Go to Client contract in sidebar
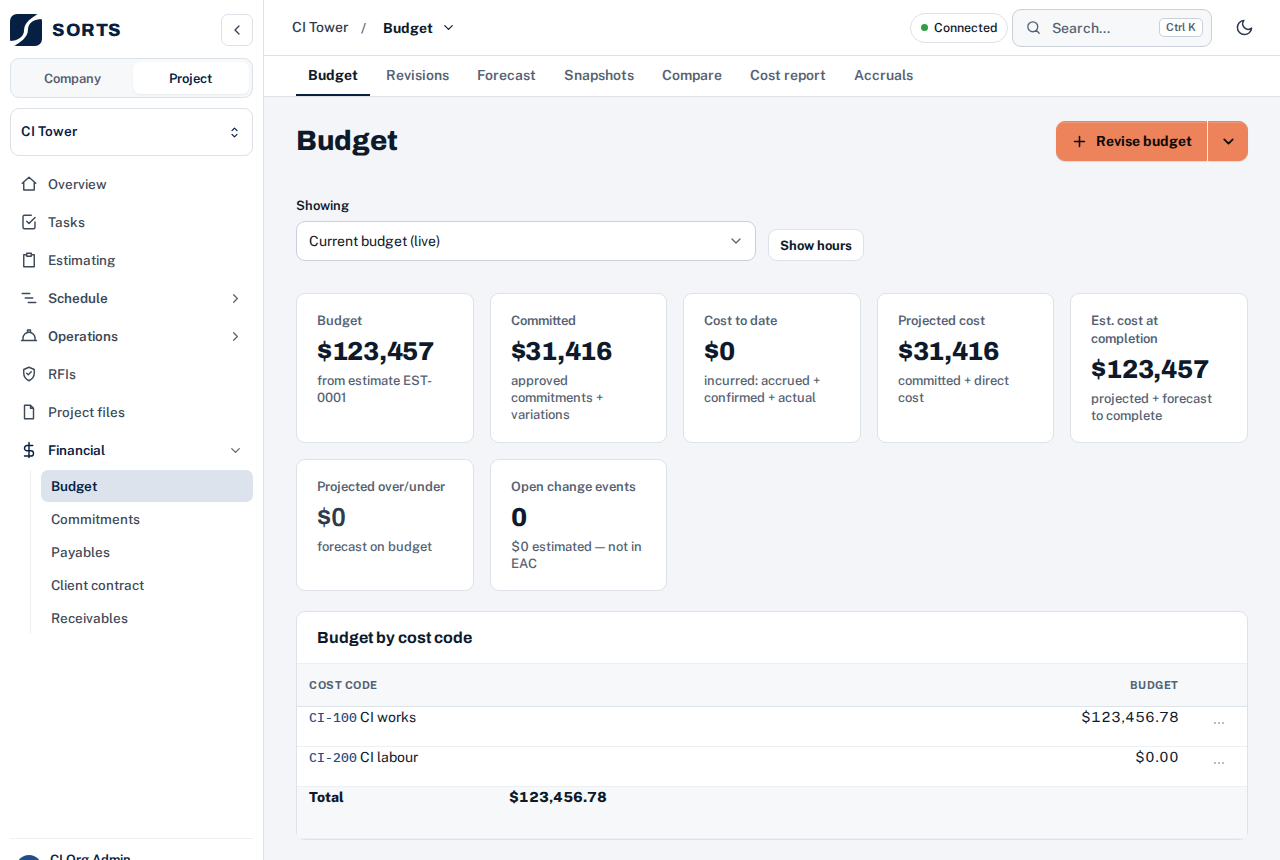 [146, 585]
